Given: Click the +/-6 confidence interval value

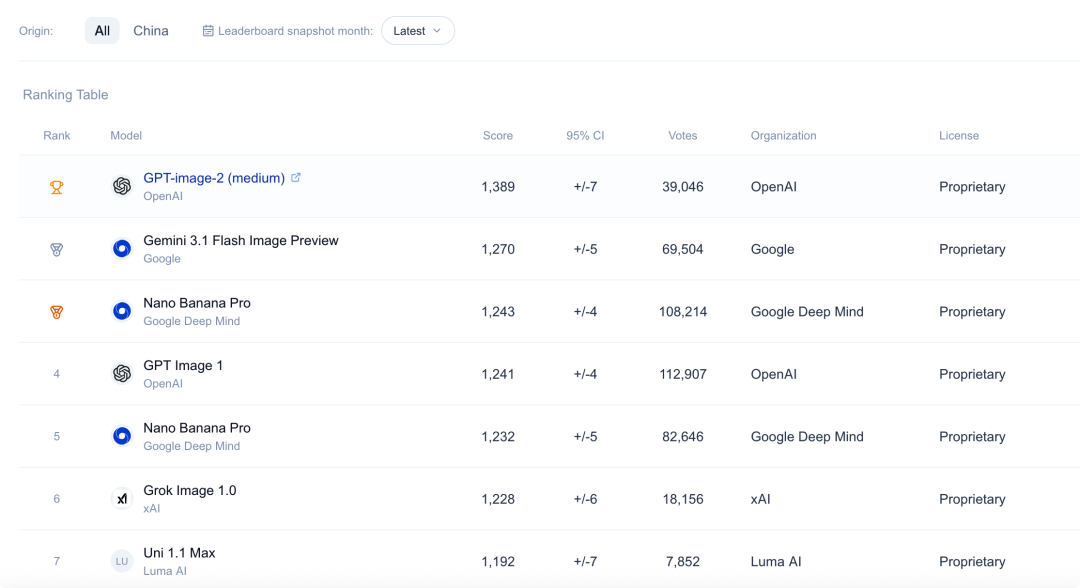Looking at the screenshot, I should coord(585,499).
